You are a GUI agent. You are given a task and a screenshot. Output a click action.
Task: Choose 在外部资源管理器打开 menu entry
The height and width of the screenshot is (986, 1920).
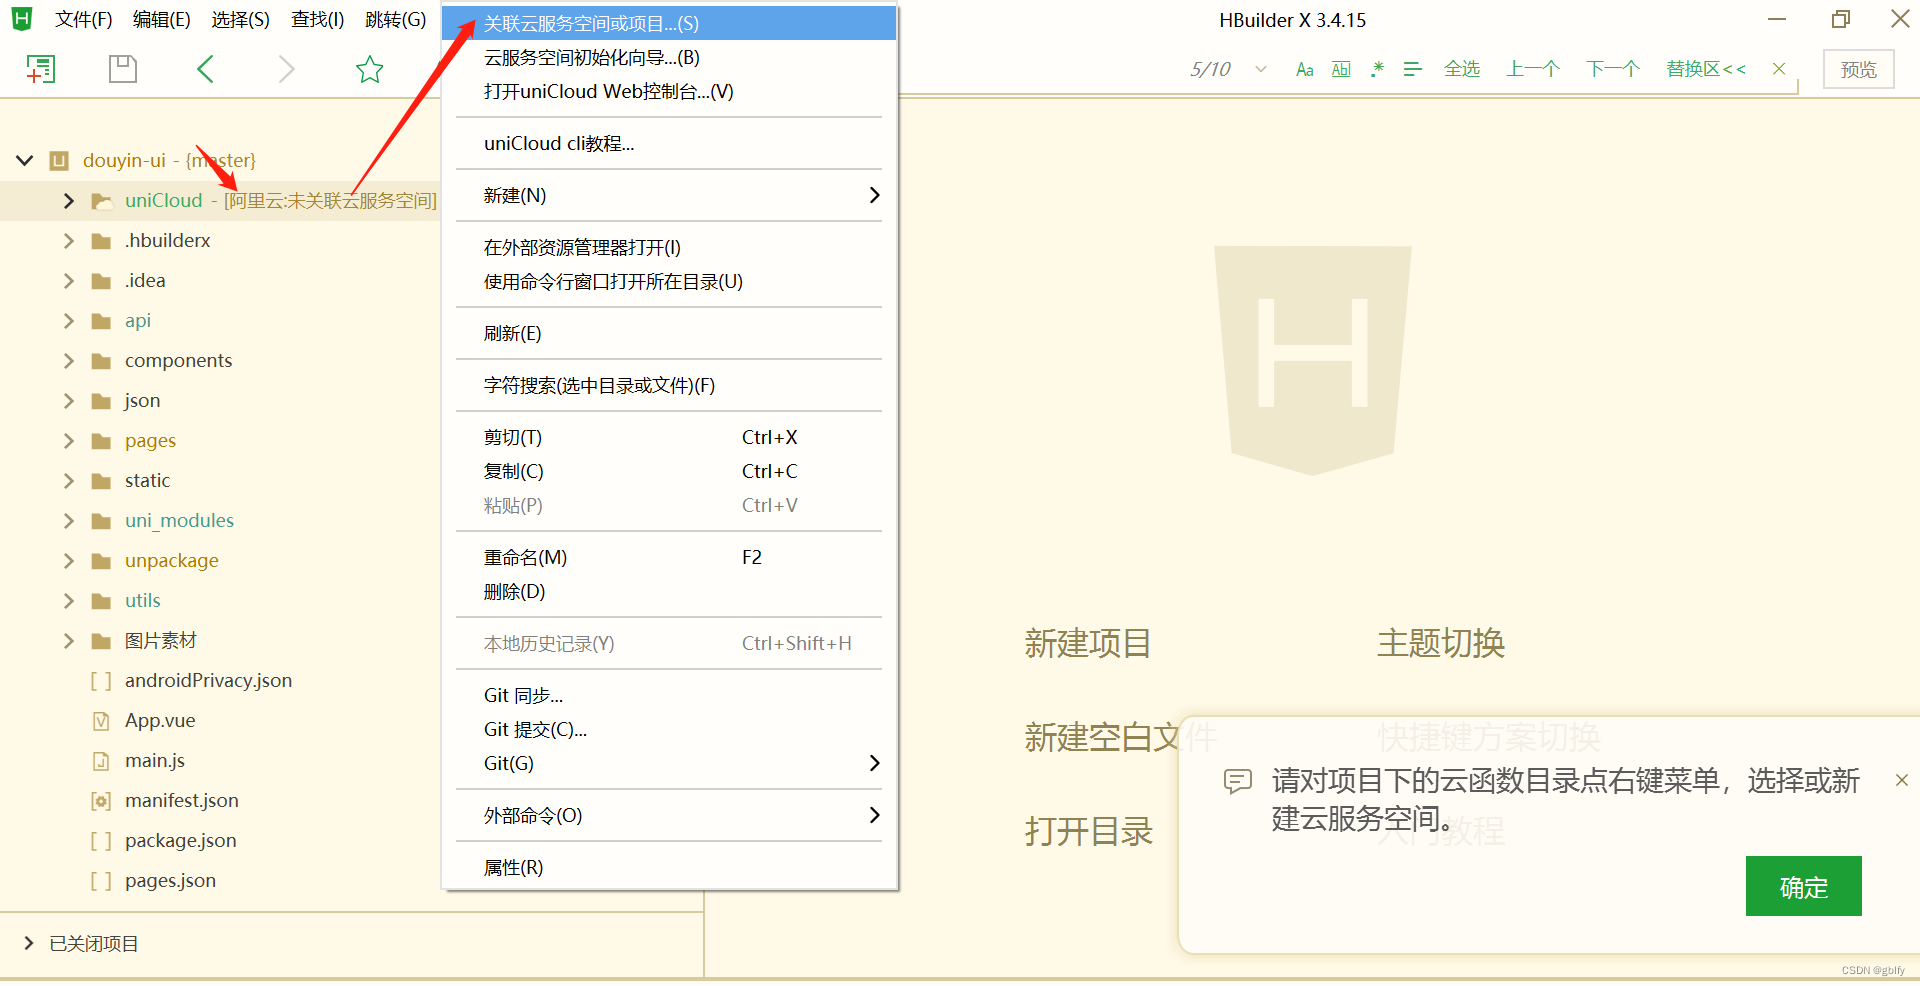click(669, 247)
